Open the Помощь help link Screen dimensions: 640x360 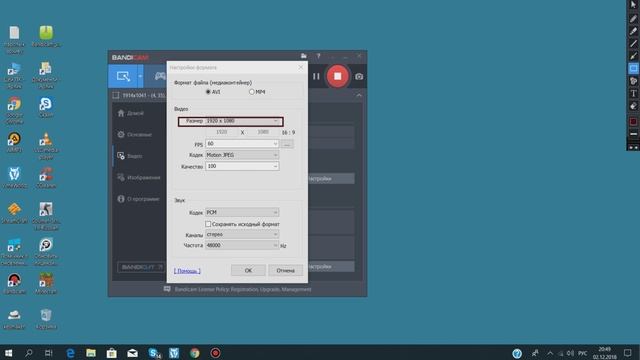187,271
